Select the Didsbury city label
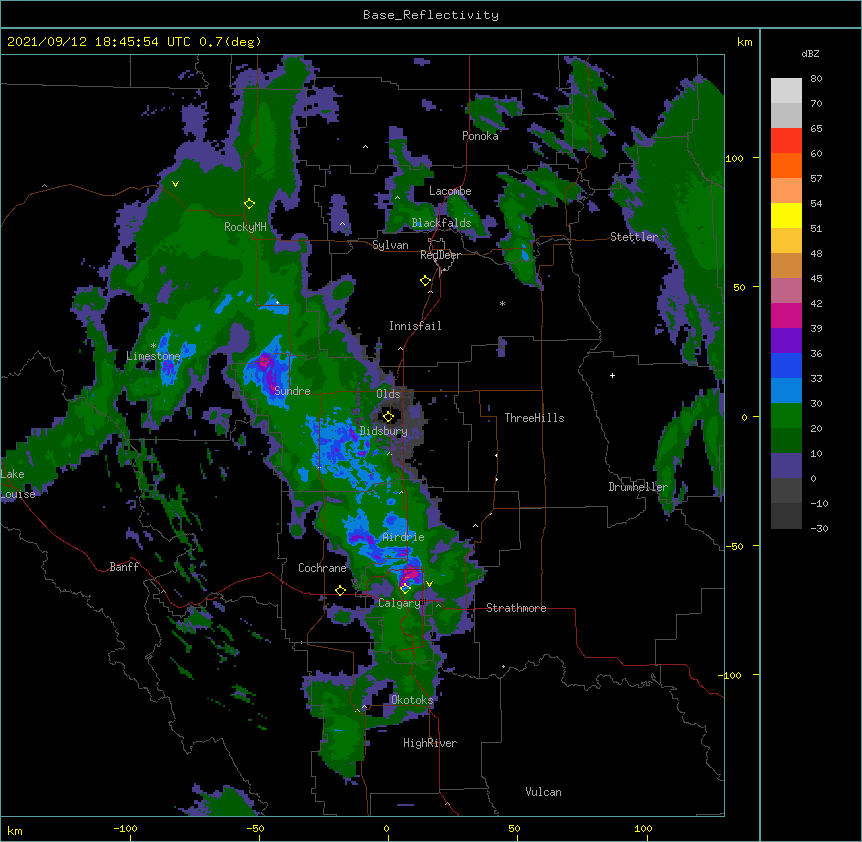Screen dimensions: 862x842 [x=383, y=431]
